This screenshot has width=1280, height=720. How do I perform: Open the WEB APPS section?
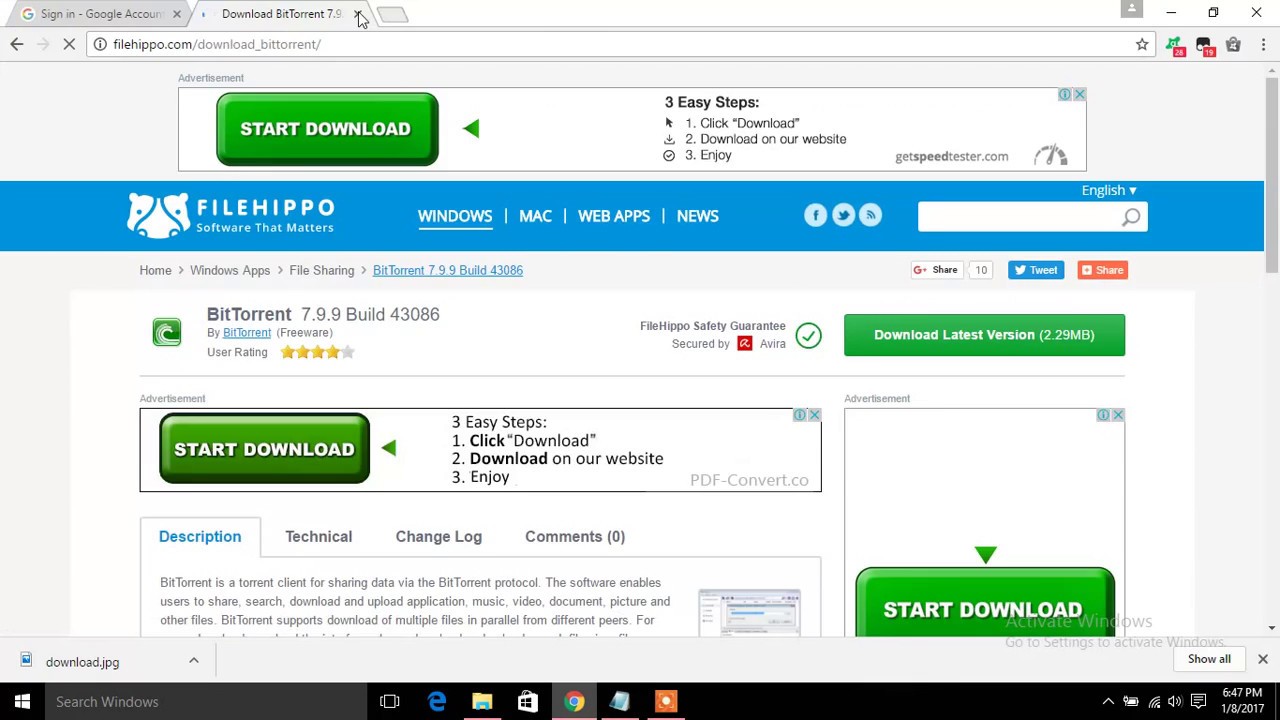click(614, 216)
